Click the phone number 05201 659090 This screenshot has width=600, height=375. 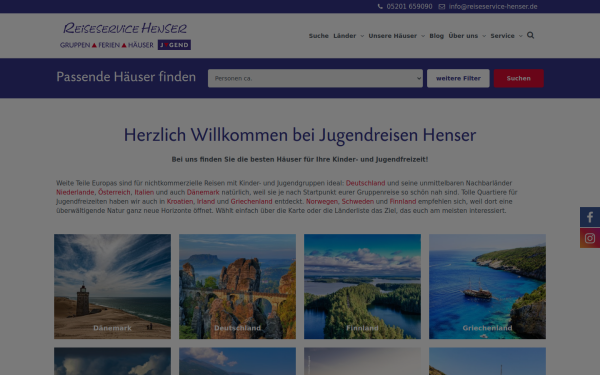(x=409, y=7)
